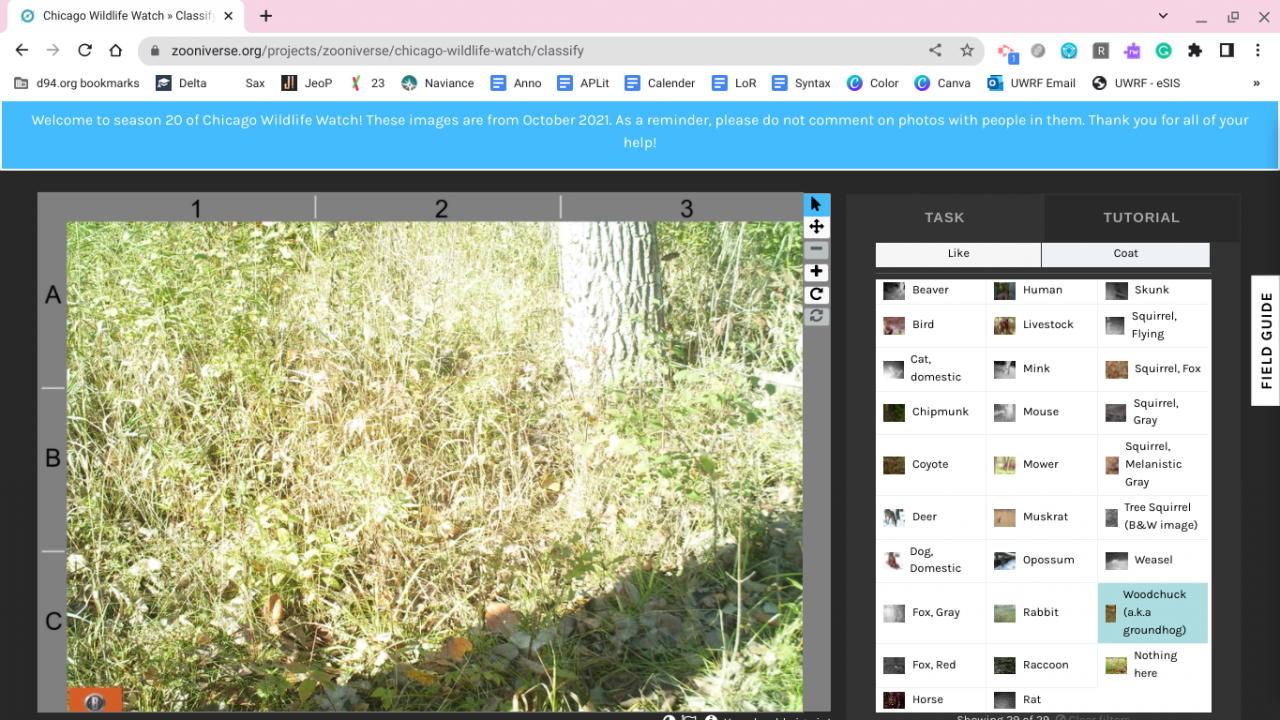1280x720 pixels.
Task: Go back to the previous page
Action: click(x=22, y=50)
